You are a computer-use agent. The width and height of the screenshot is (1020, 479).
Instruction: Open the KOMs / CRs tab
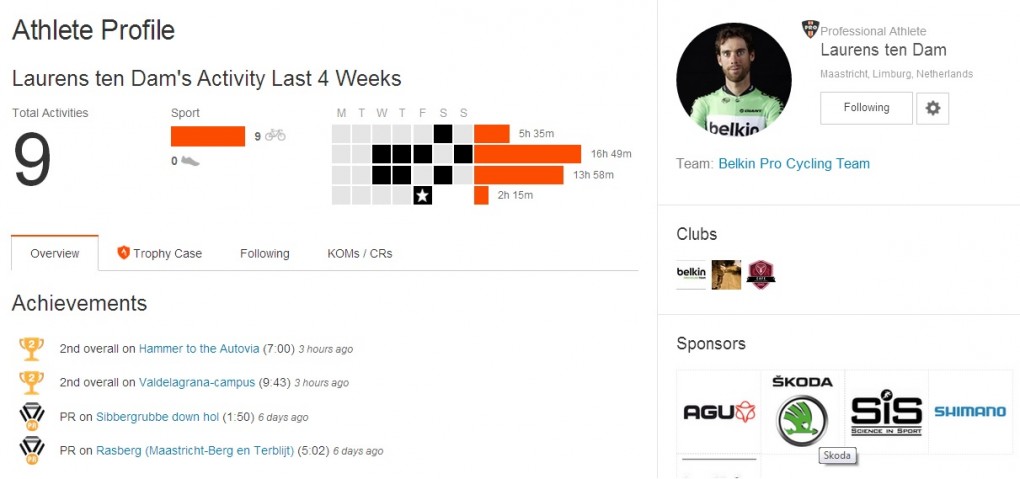(360, 253)
